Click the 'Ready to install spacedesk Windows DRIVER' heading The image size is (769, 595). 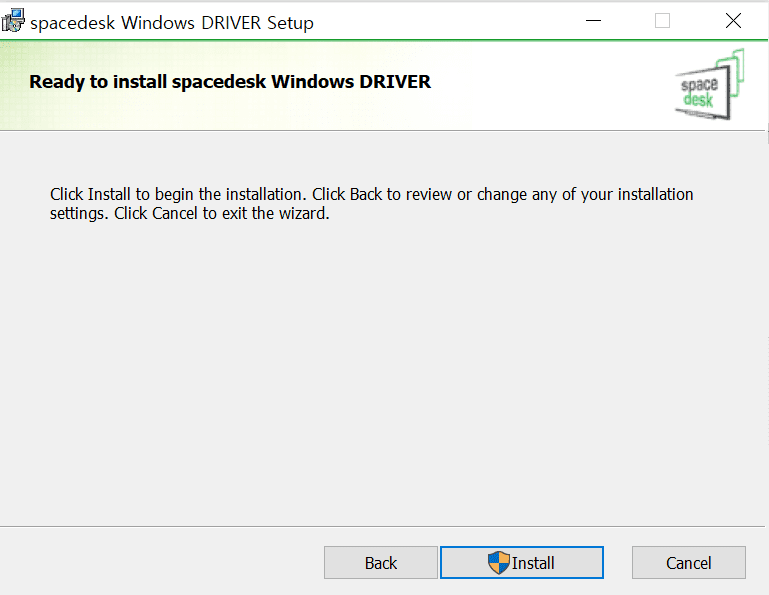(230, 81)
